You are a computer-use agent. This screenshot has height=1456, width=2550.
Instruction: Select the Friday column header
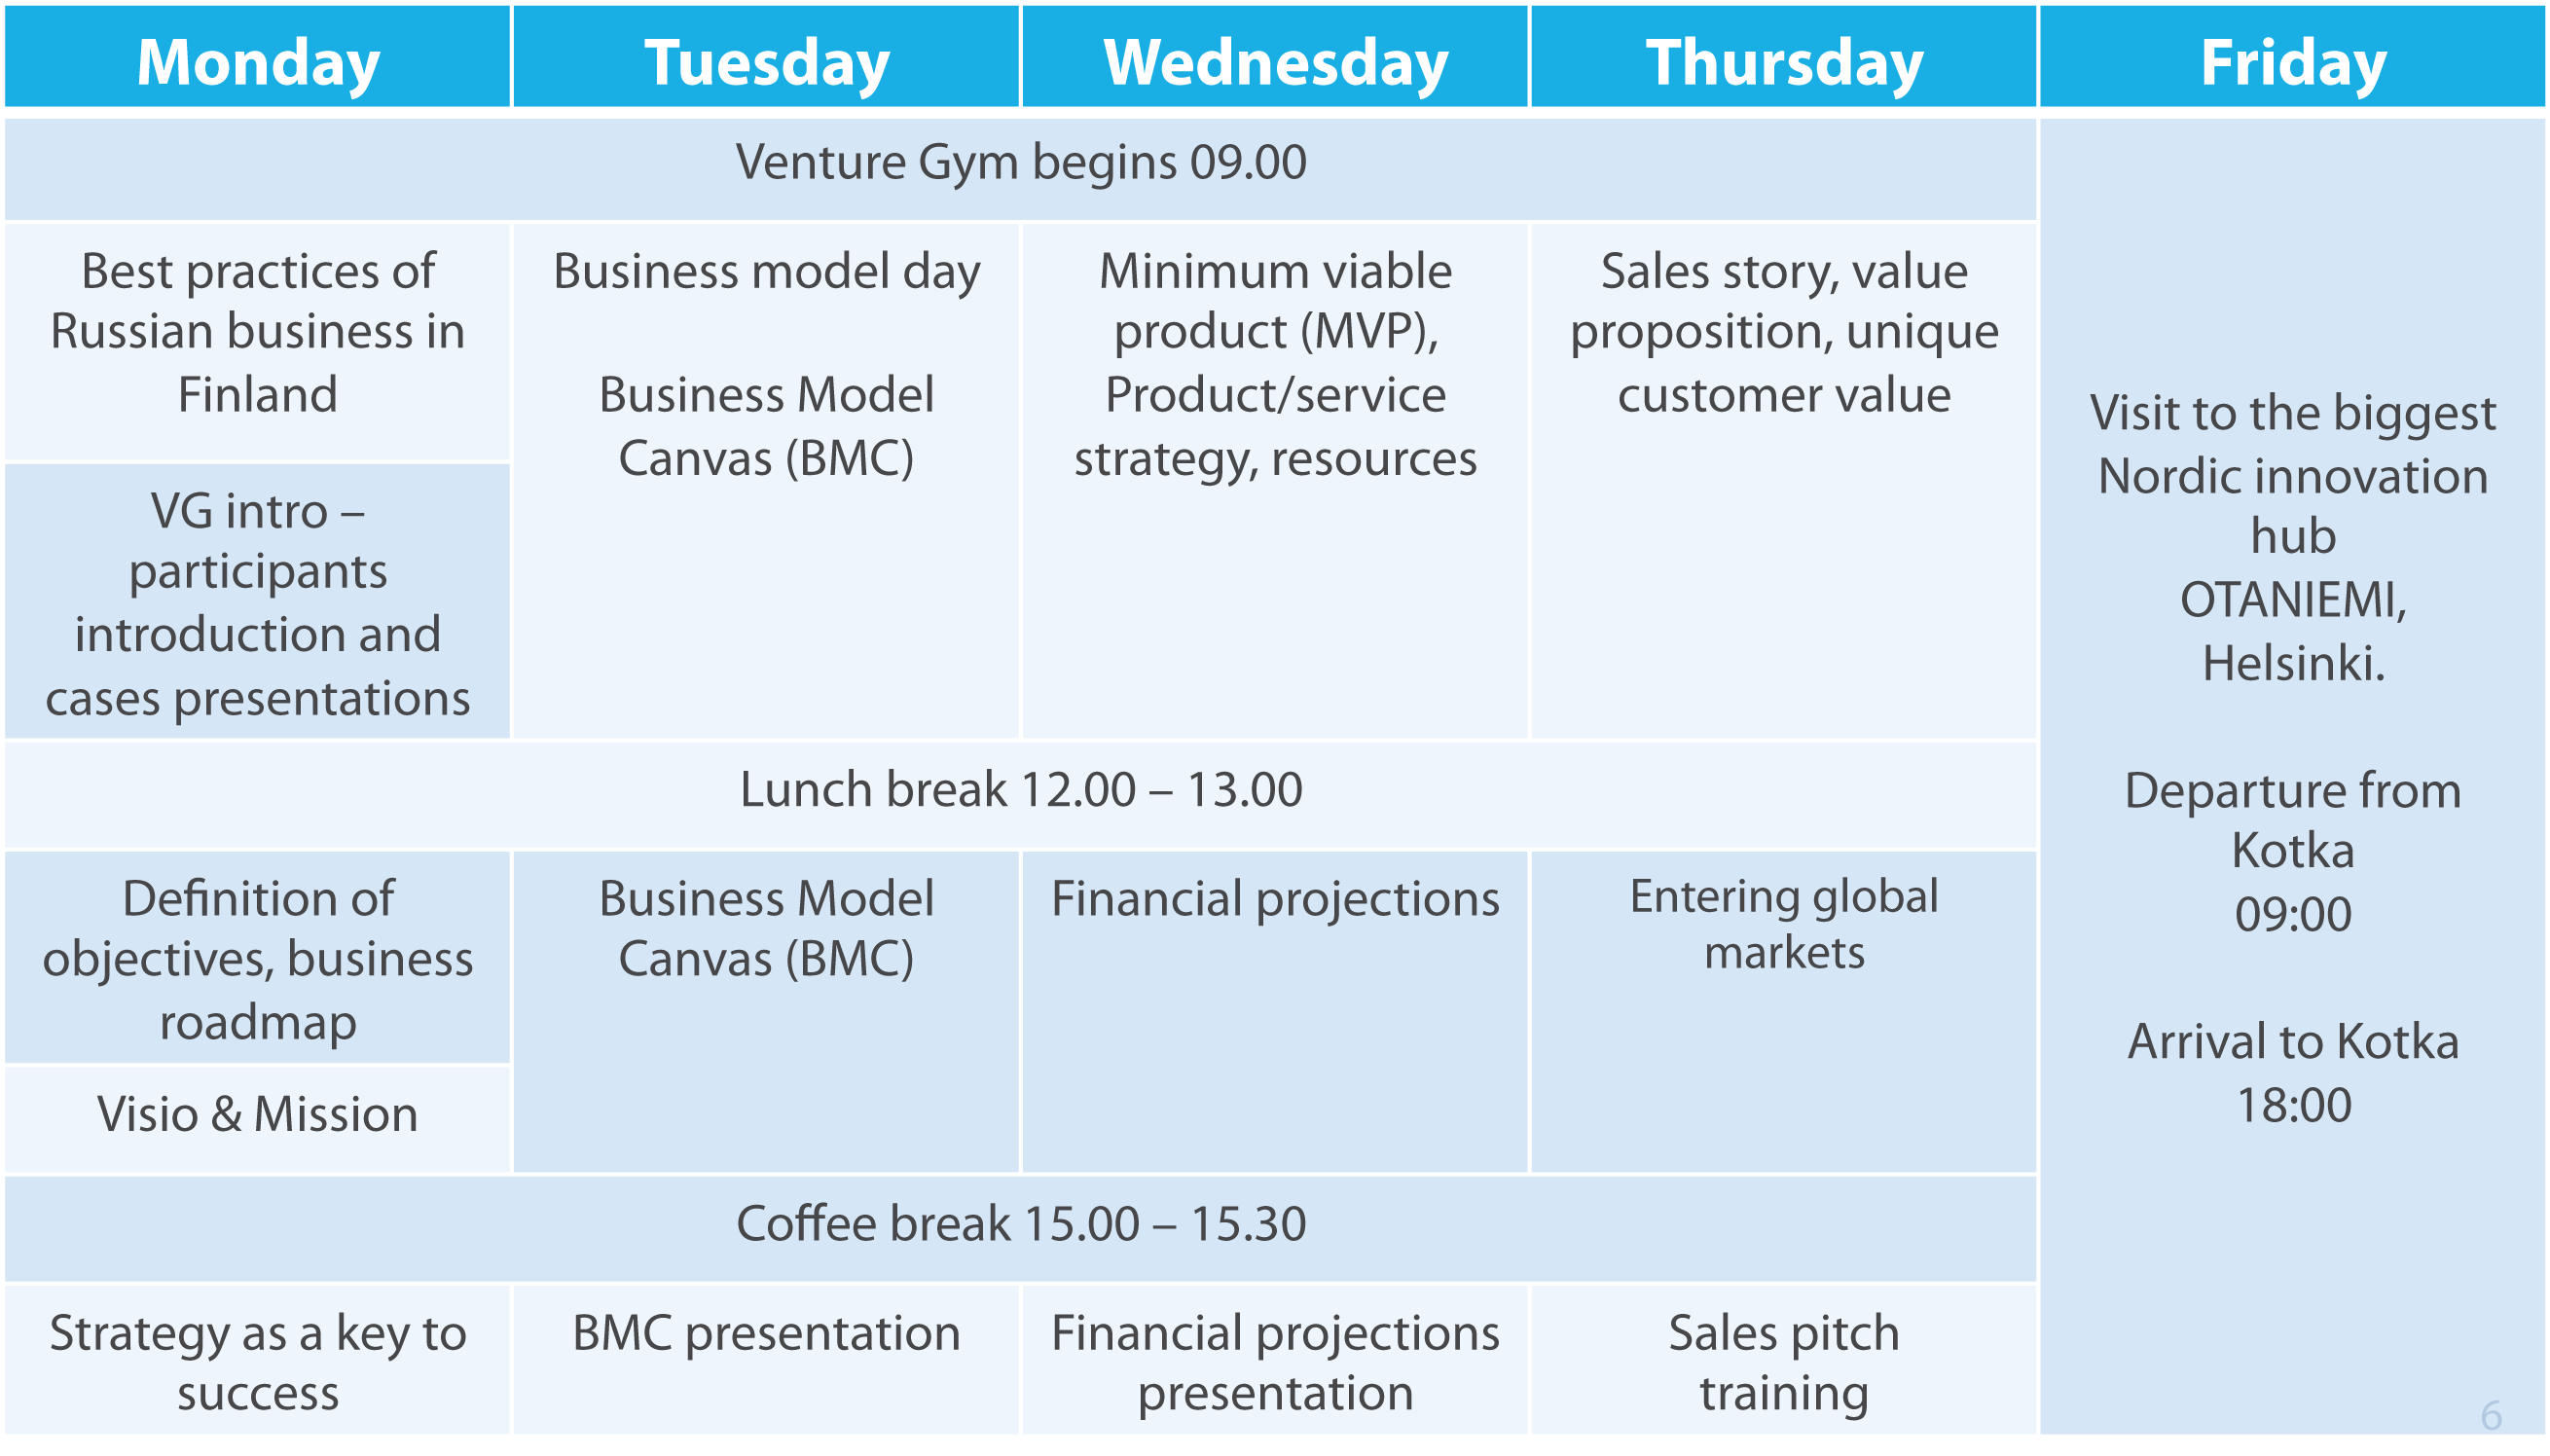tap(2292, 56)
